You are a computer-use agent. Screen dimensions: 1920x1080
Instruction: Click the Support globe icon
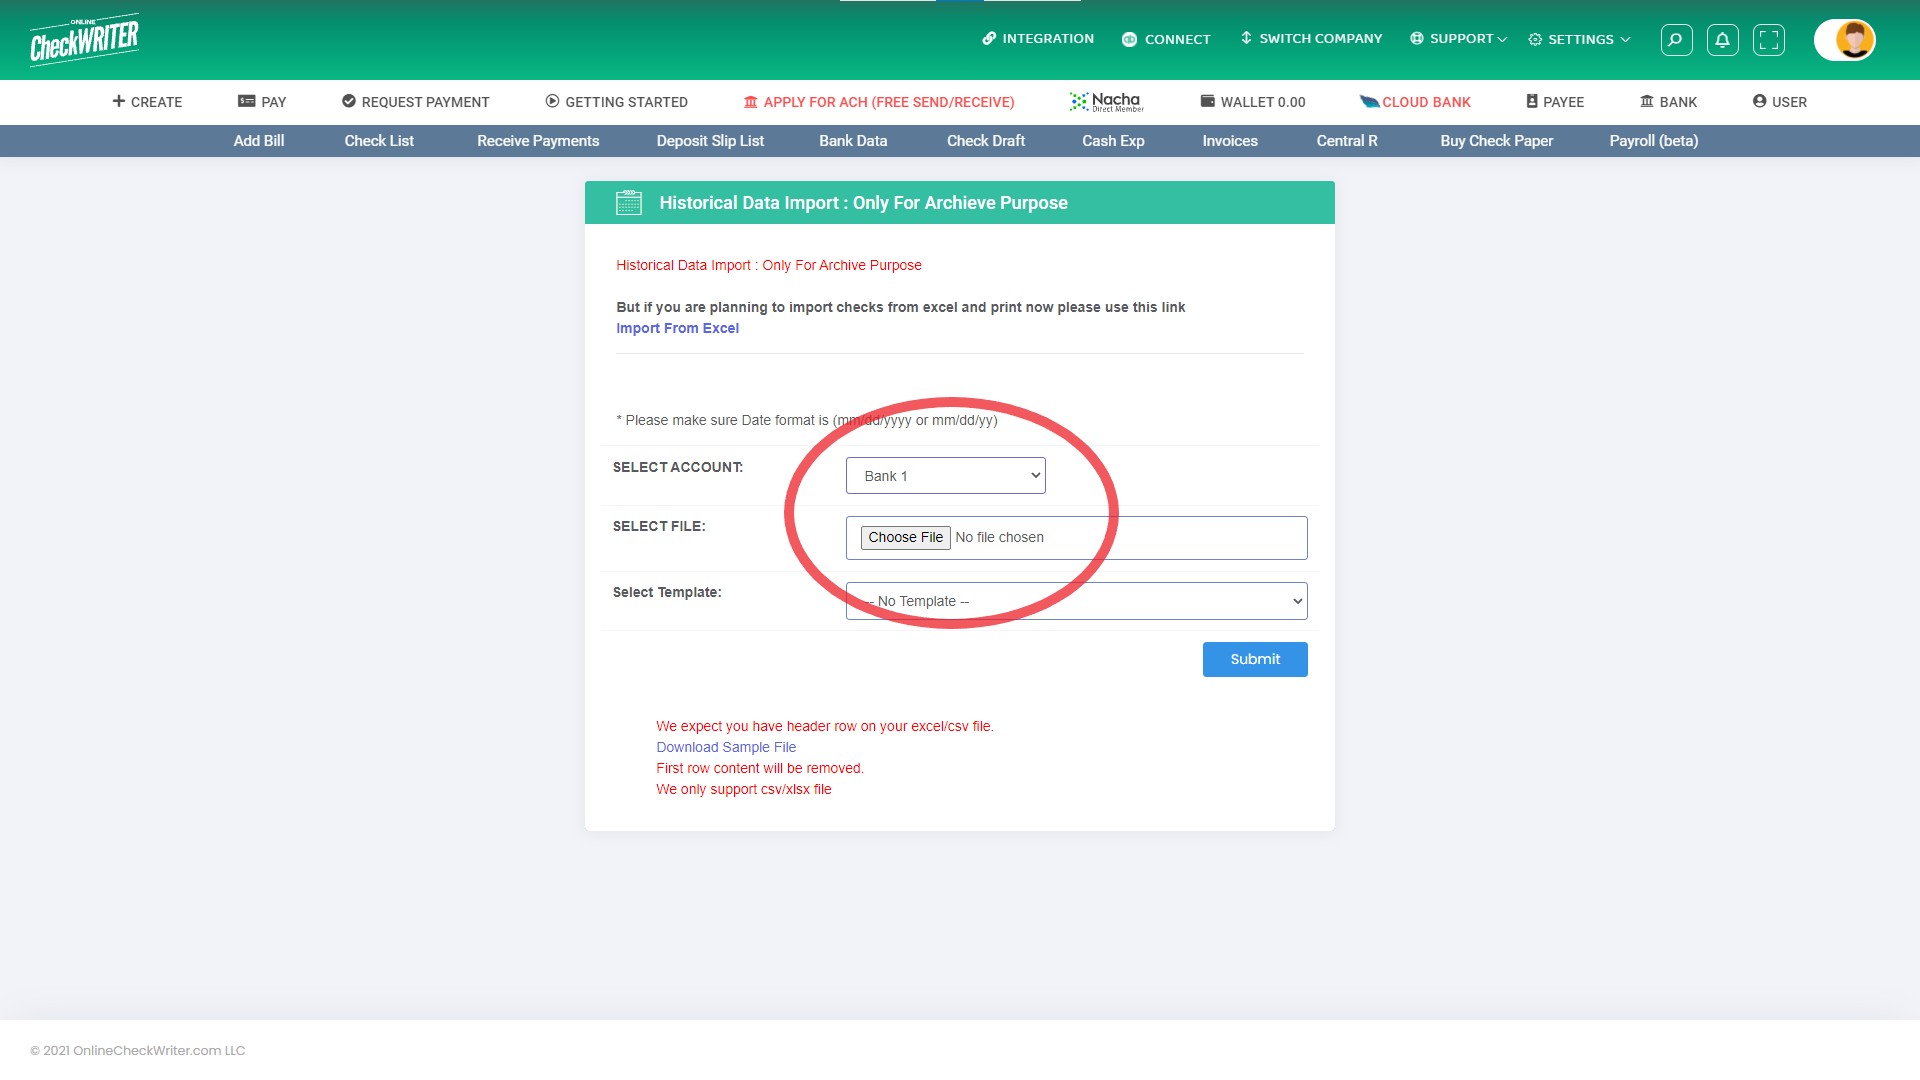1416,38
